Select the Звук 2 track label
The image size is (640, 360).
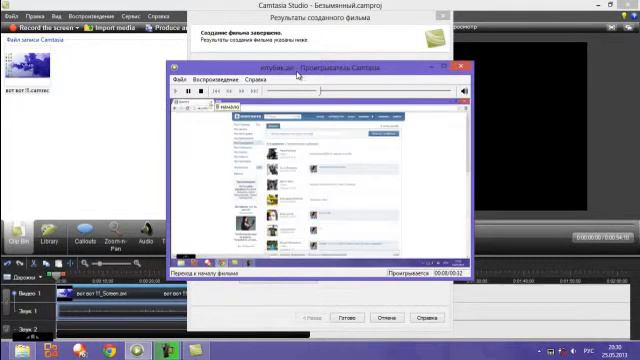click(28, 329)
